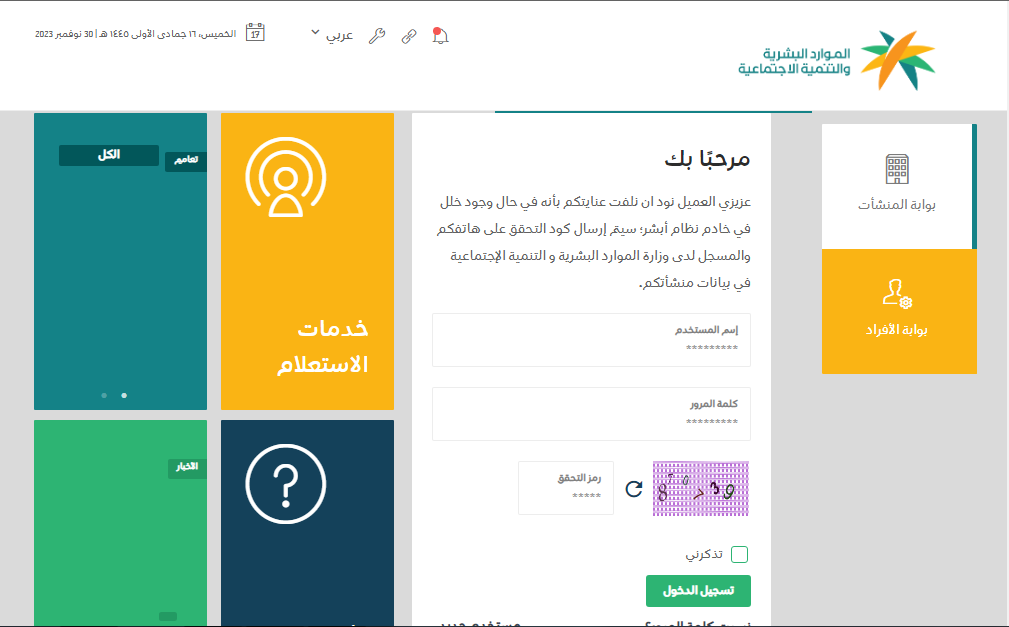Click the رمز التحقق verification code field
This screenshot has width=1009, height=627.
[566, 488]
